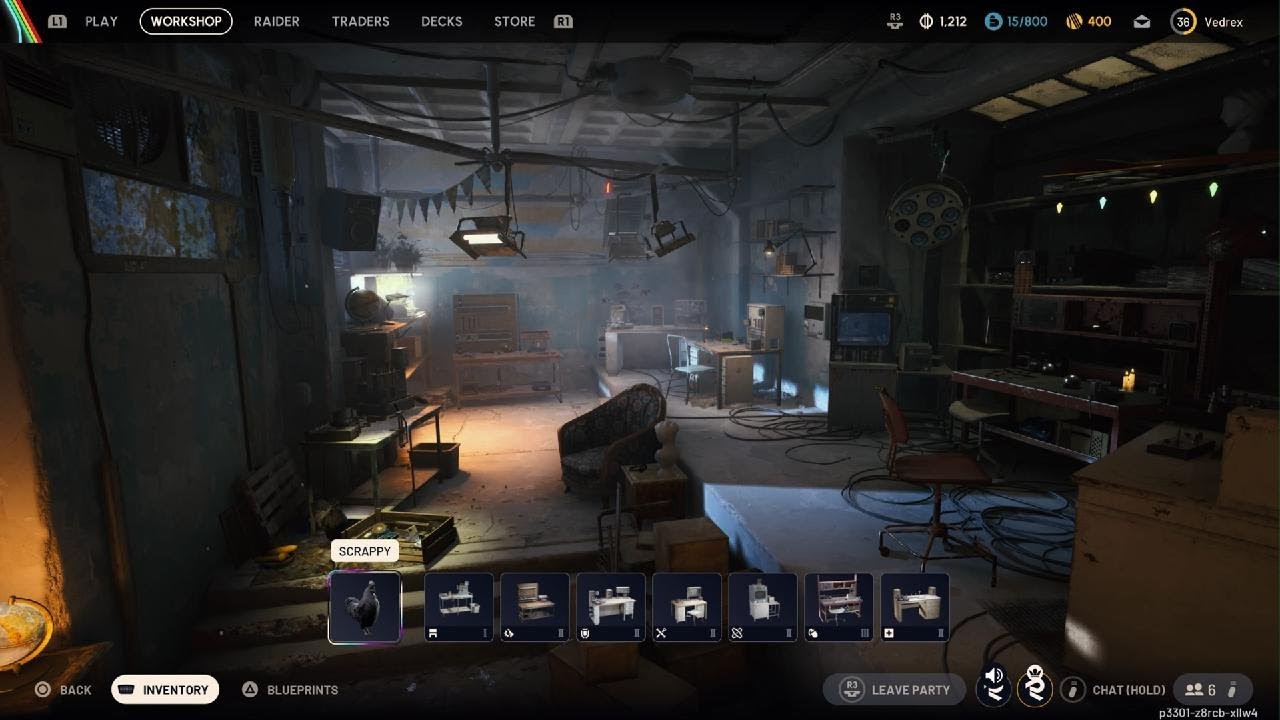Click the level 36 ring badge

pos(1183,21)
